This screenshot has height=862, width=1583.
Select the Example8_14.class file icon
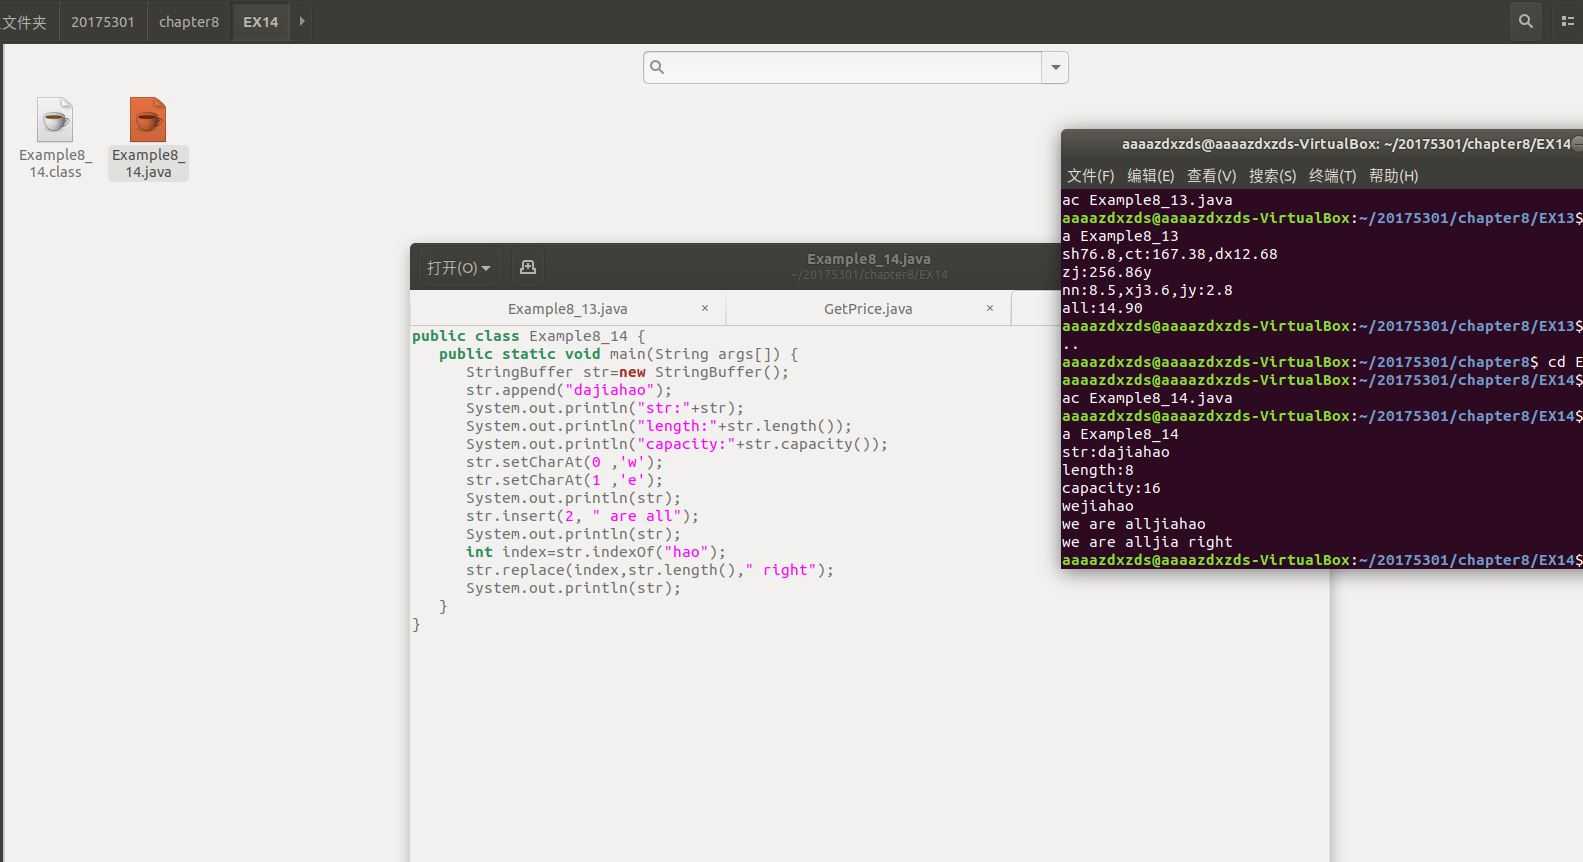click(x=55, y=120)
